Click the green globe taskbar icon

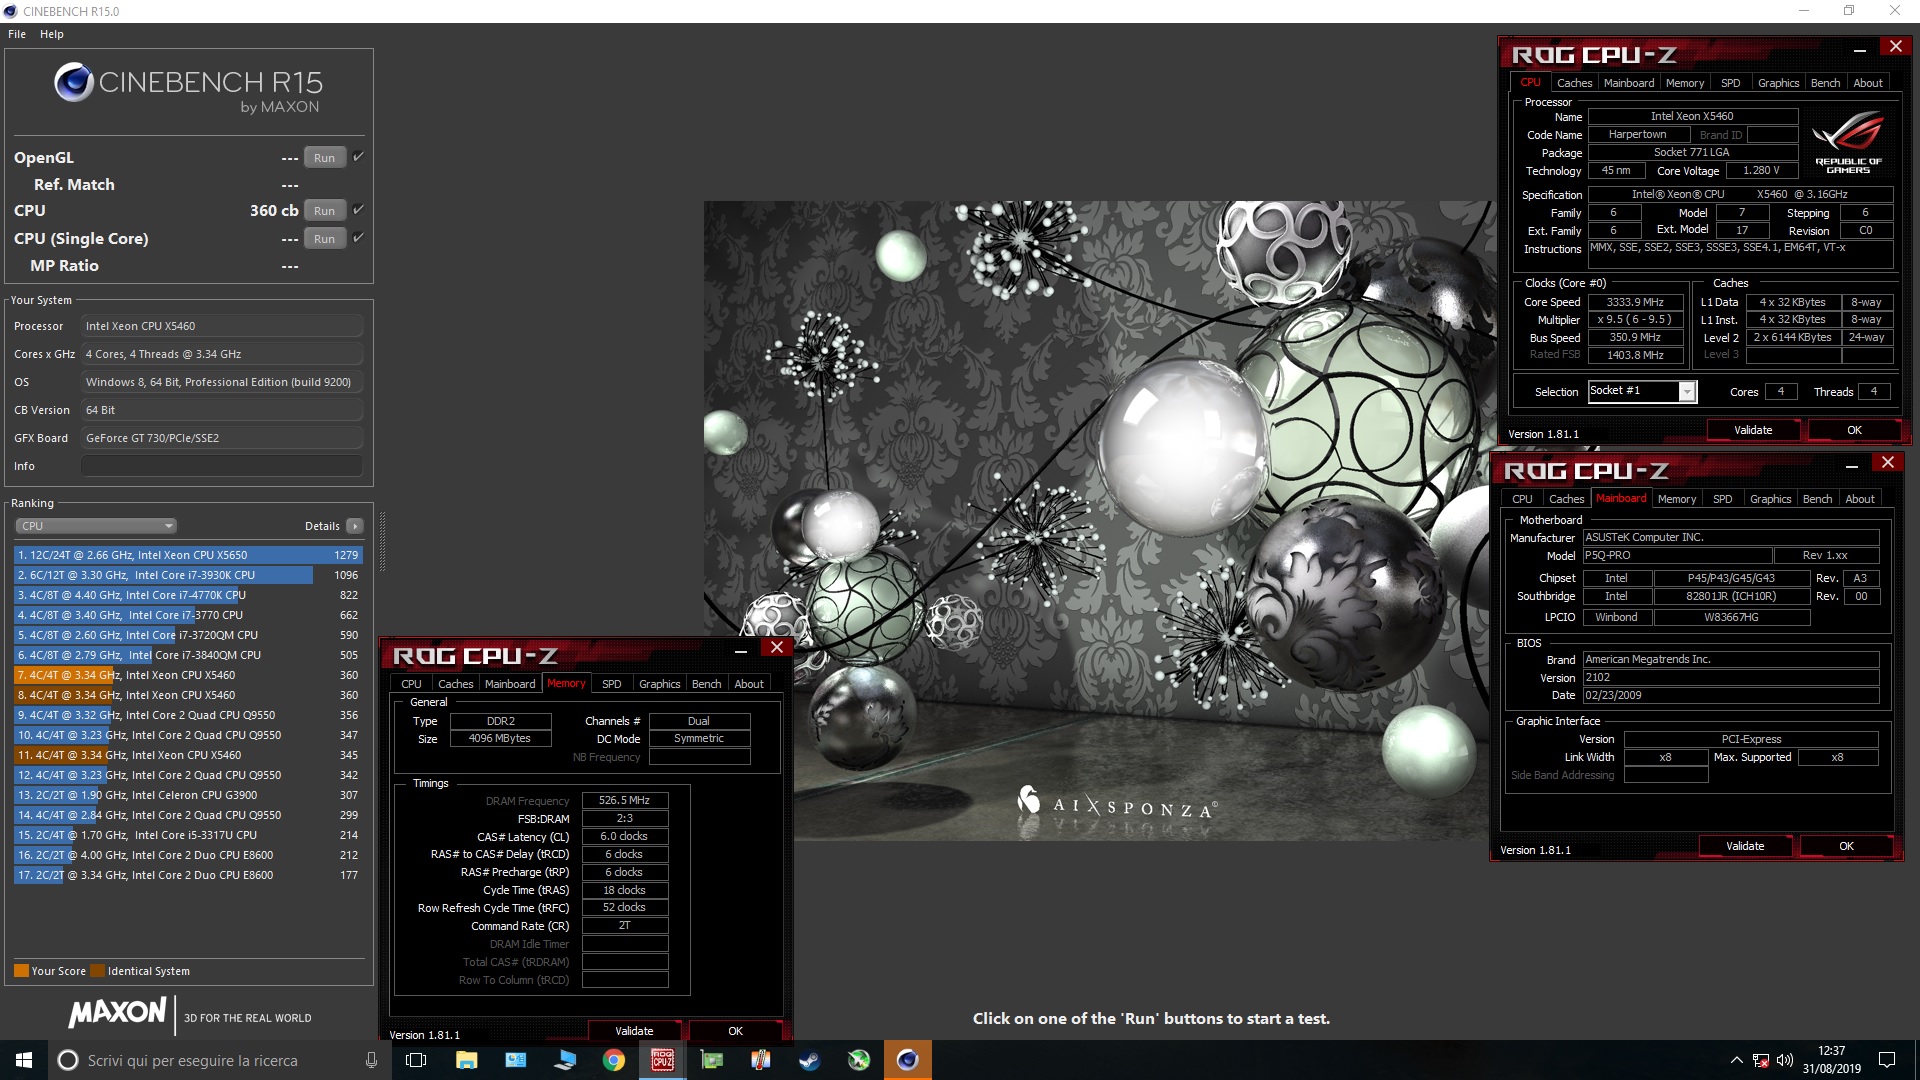click(x=859, y=1060)
